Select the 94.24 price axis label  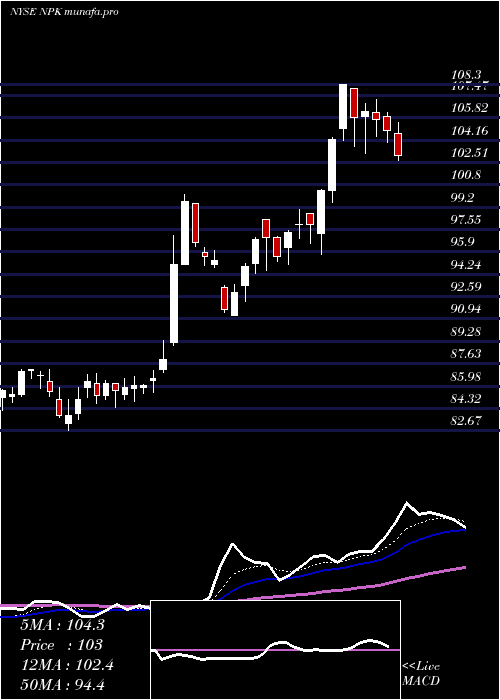click(x=466, y=265)
